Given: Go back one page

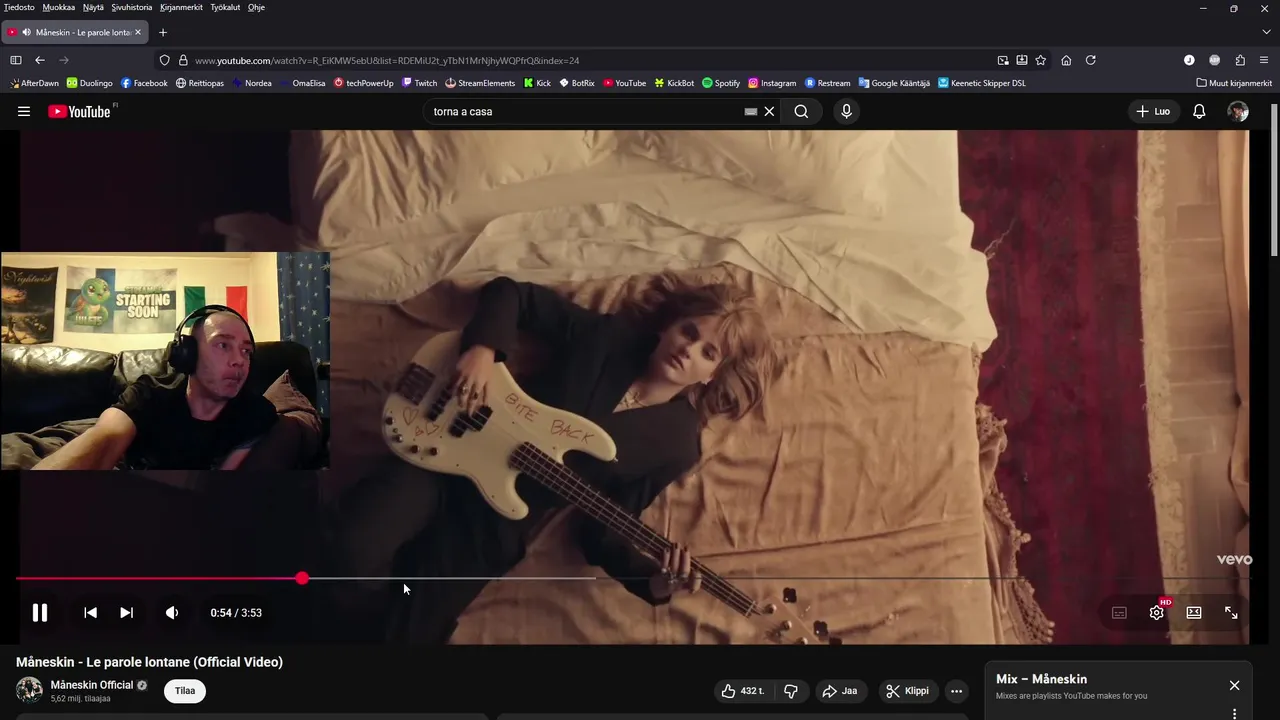Looking at the screenshot, I should coord(40,60).
